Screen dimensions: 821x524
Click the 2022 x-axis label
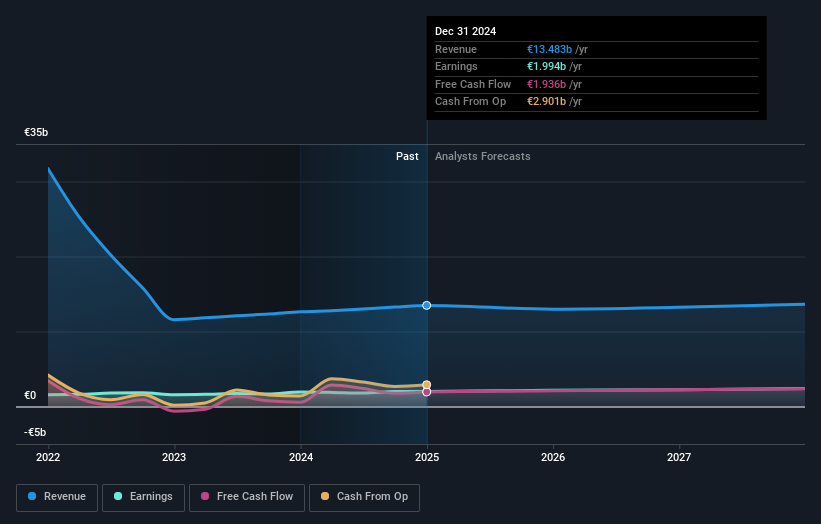pyautogui.click(x=48, y=457)
